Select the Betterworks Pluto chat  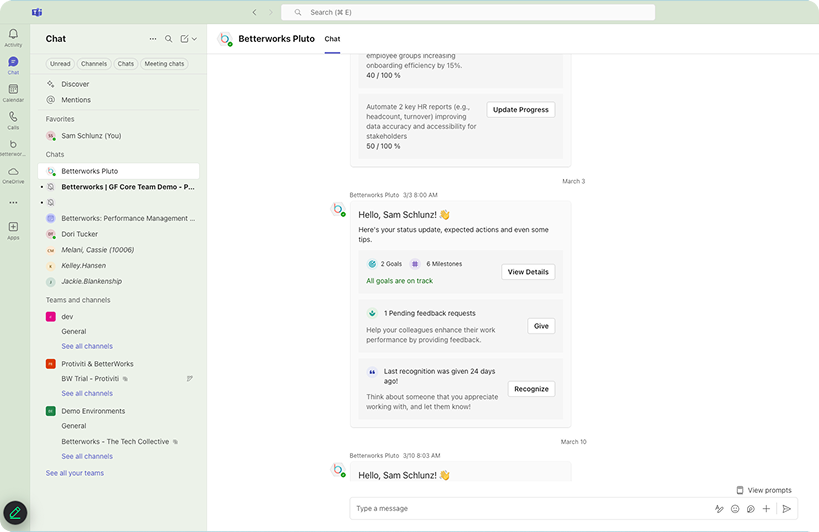tap(119, 171)
